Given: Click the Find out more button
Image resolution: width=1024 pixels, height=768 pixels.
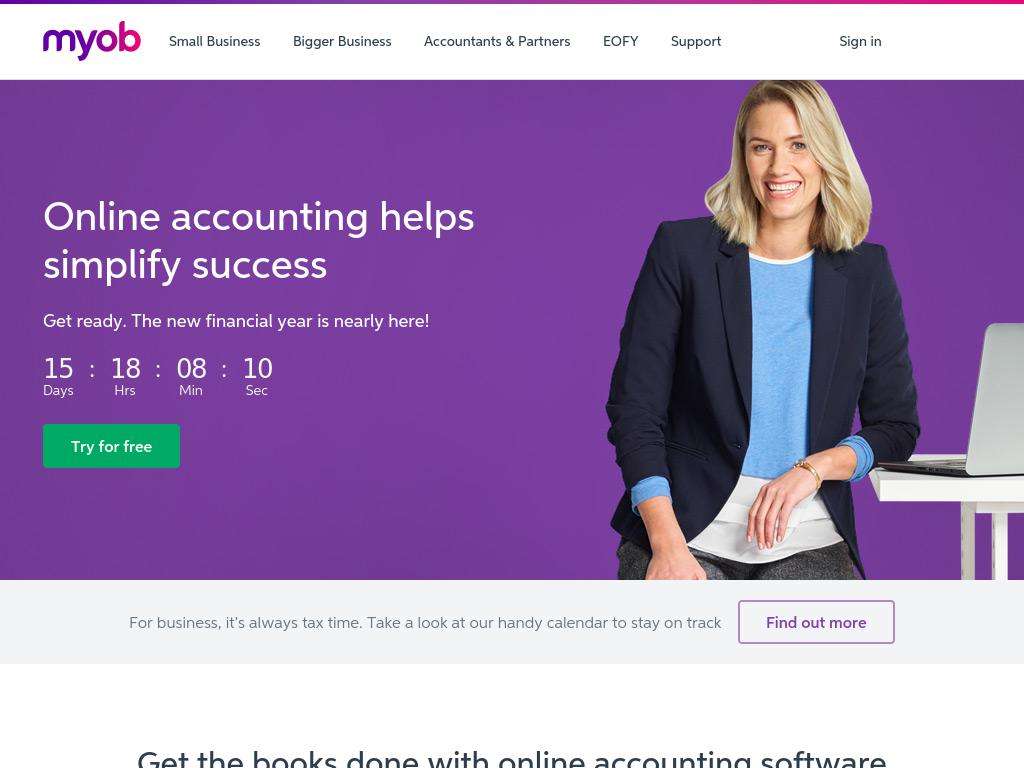Looking at the screenshot, I should 816,622.
